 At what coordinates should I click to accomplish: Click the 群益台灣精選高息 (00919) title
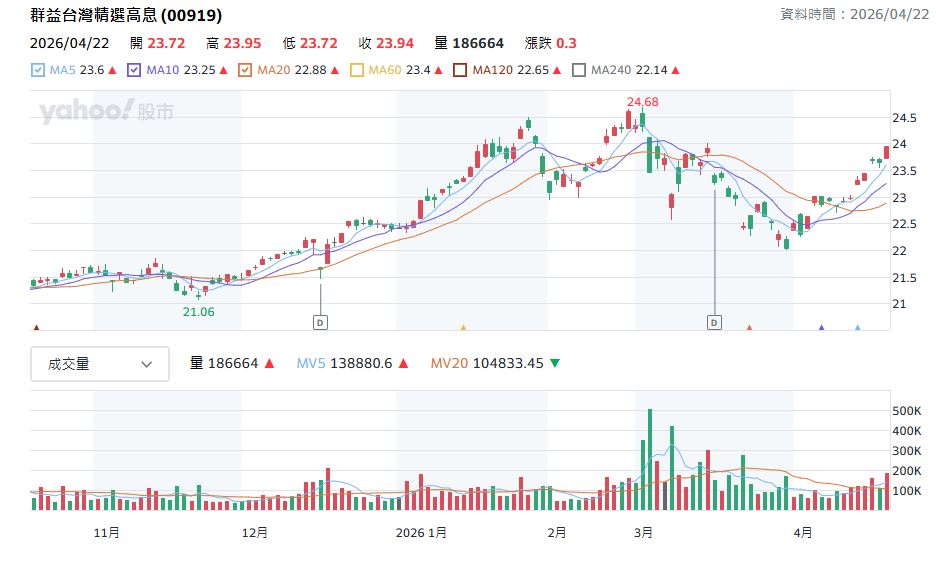[x=126, y=15]
